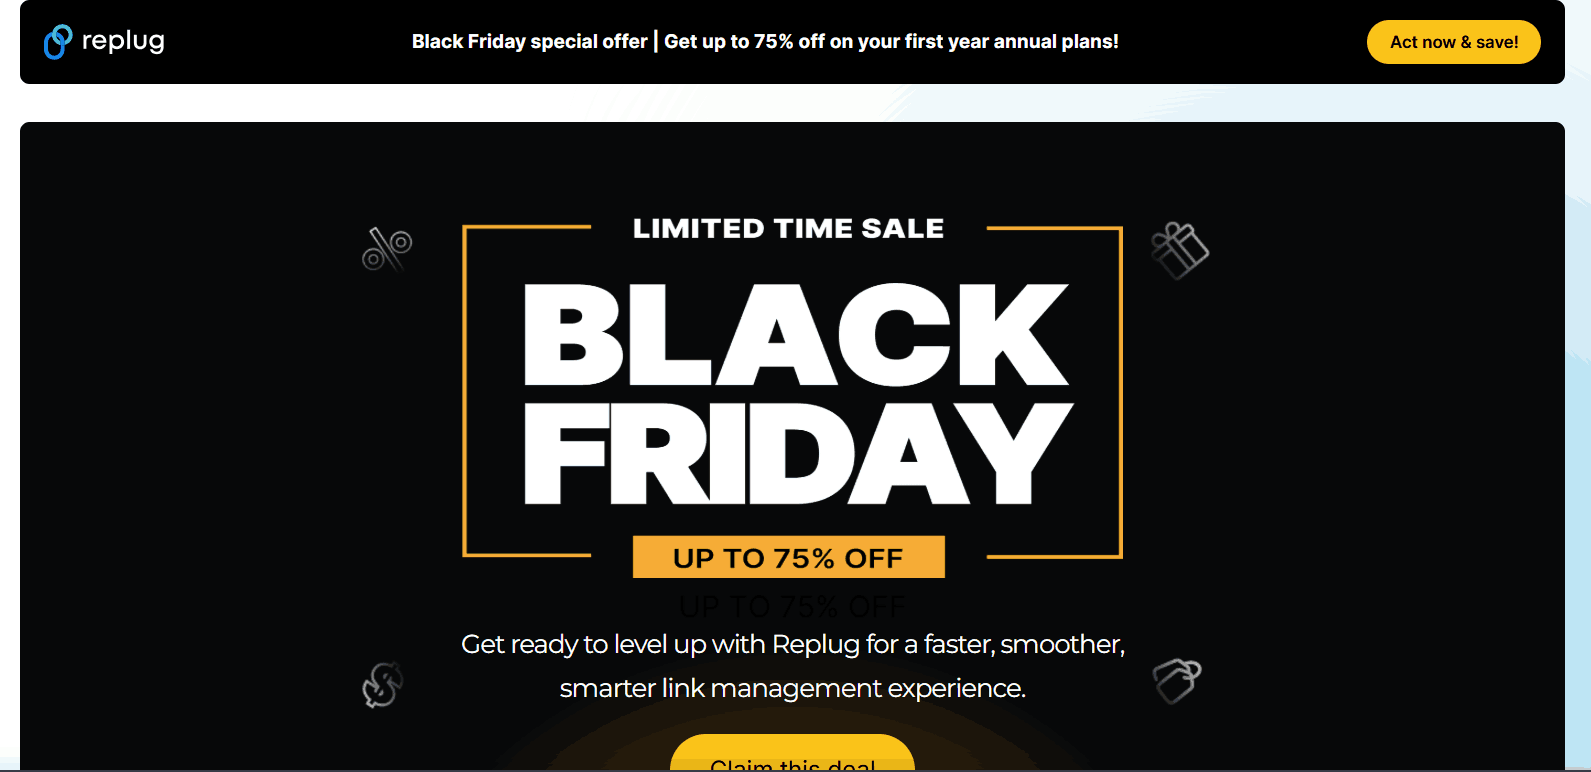Click "smarter link management experience" text line
1591x772 pixels.
tap(792, 688)
